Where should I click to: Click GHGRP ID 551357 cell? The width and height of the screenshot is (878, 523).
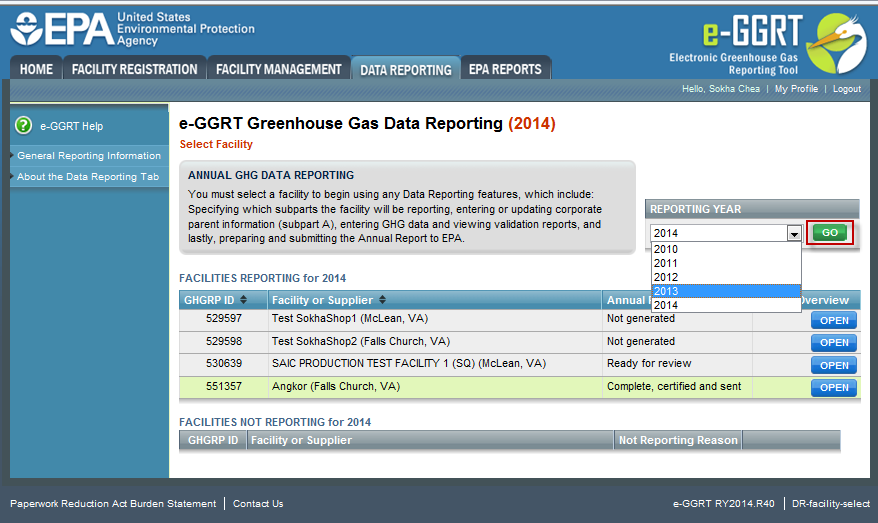(224, 386)
